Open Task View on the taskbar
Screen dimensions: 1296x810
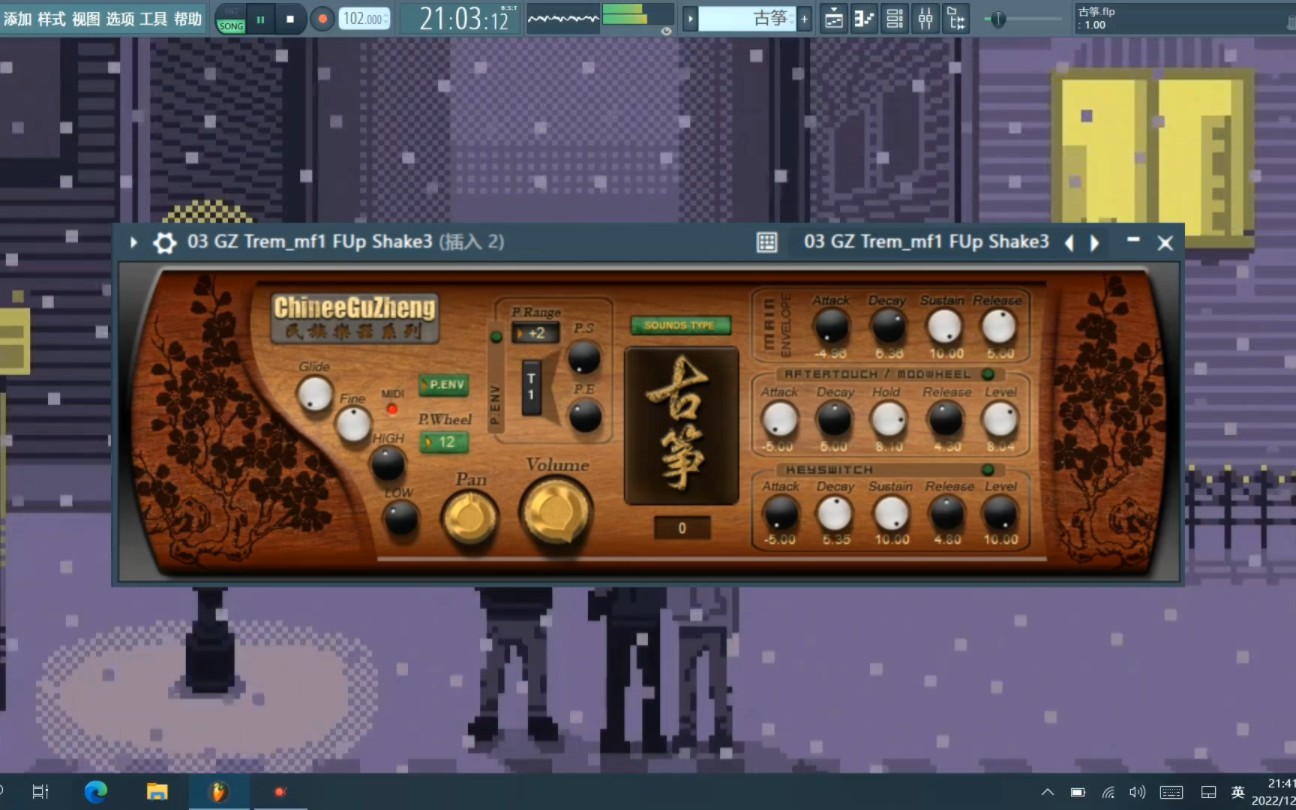click(40, 792)
